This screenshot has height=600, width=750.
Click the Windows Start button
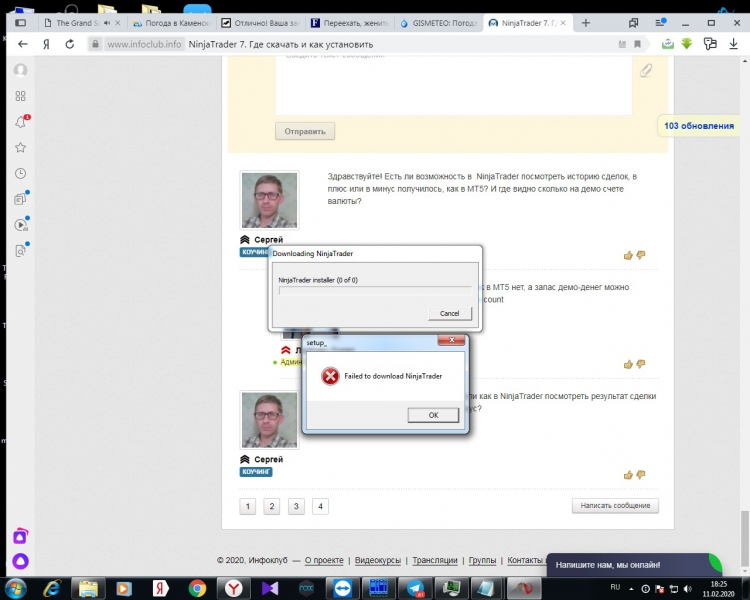(15, 589)
